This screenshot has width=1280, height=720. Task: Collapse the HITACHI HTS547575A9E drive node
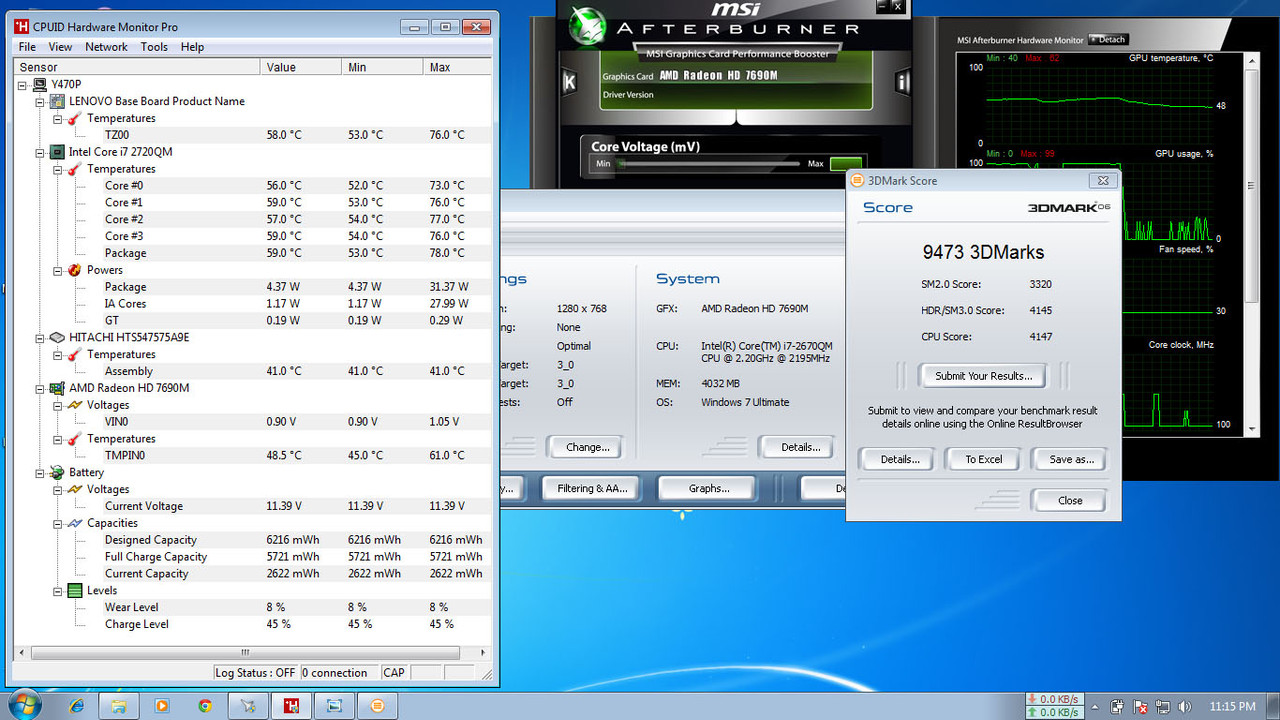[x=41, y=337]
